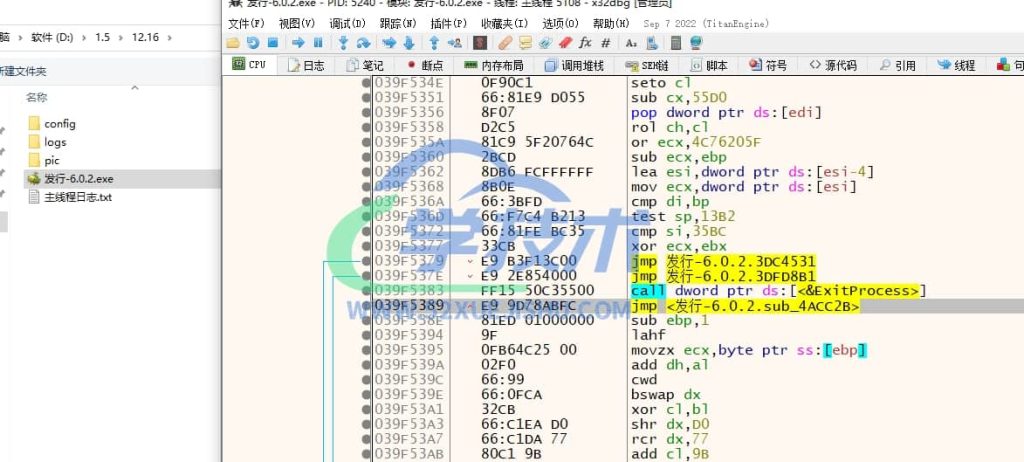Viewport: 1024px width, 462px height.
Task: Toggle breakpoint dot at address 039F5383
Action: (x=366, y=291)
